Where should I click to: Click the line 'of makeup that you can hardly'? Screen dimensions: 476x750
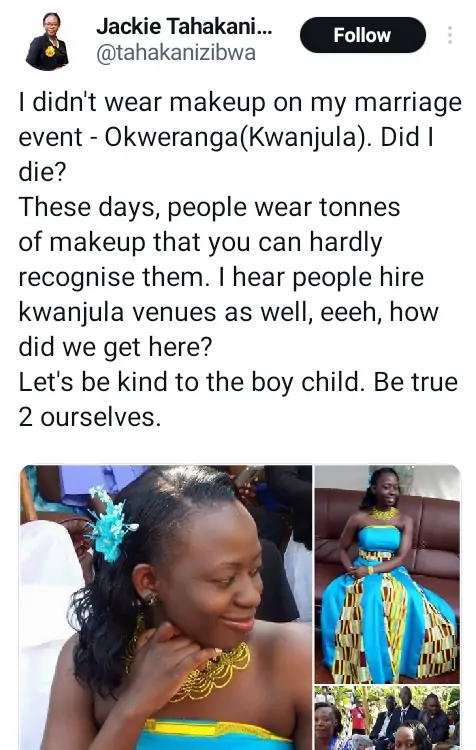200,242
